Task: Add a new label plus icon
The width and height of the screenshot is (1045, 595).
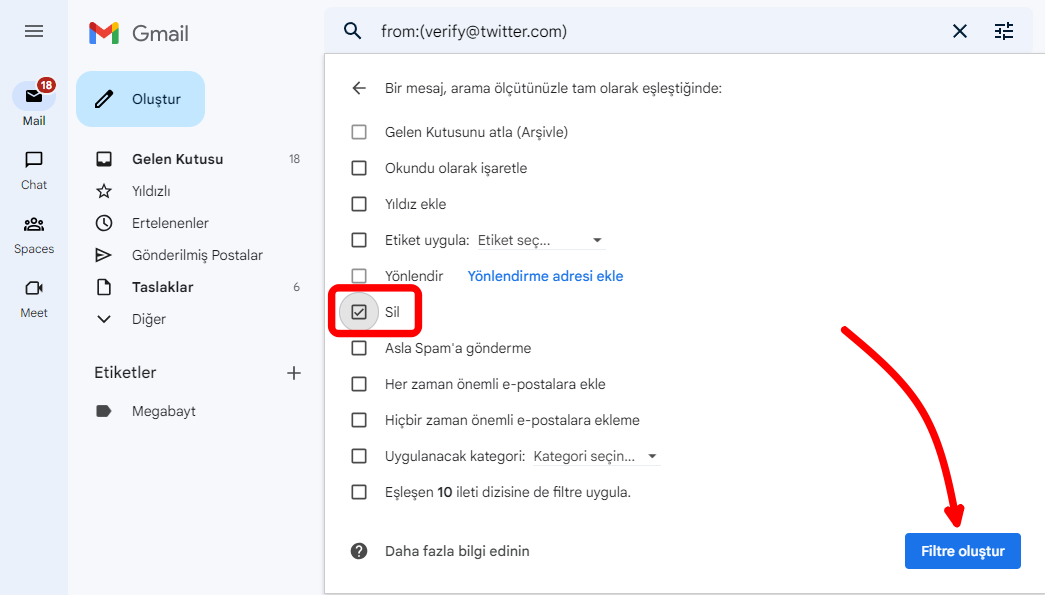Action: [294, 373]
